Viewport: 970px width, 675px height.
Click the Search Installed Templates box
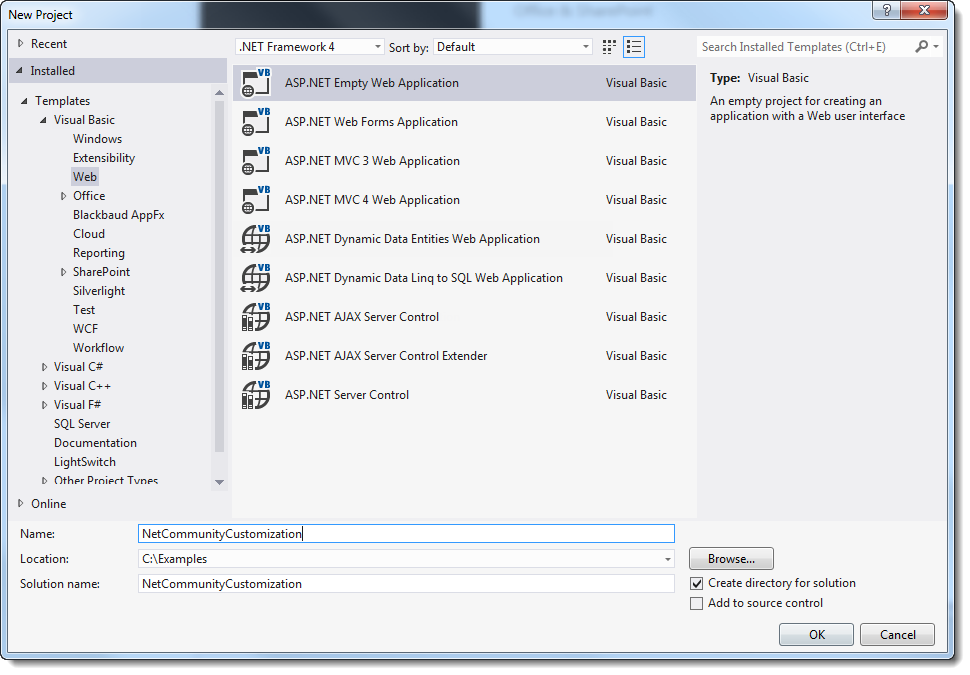(x=804, y=47)
